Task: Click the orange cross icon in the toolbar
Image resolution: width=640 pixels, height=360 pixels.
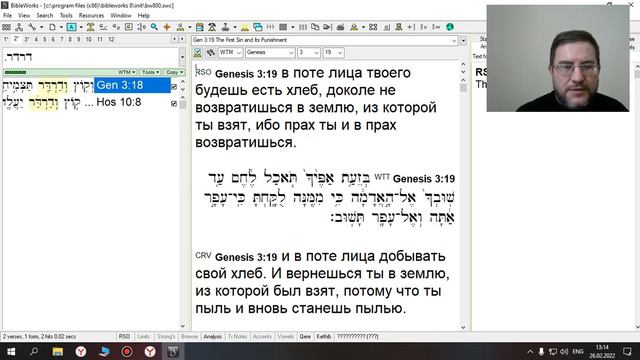Action: tap(167, 27)
